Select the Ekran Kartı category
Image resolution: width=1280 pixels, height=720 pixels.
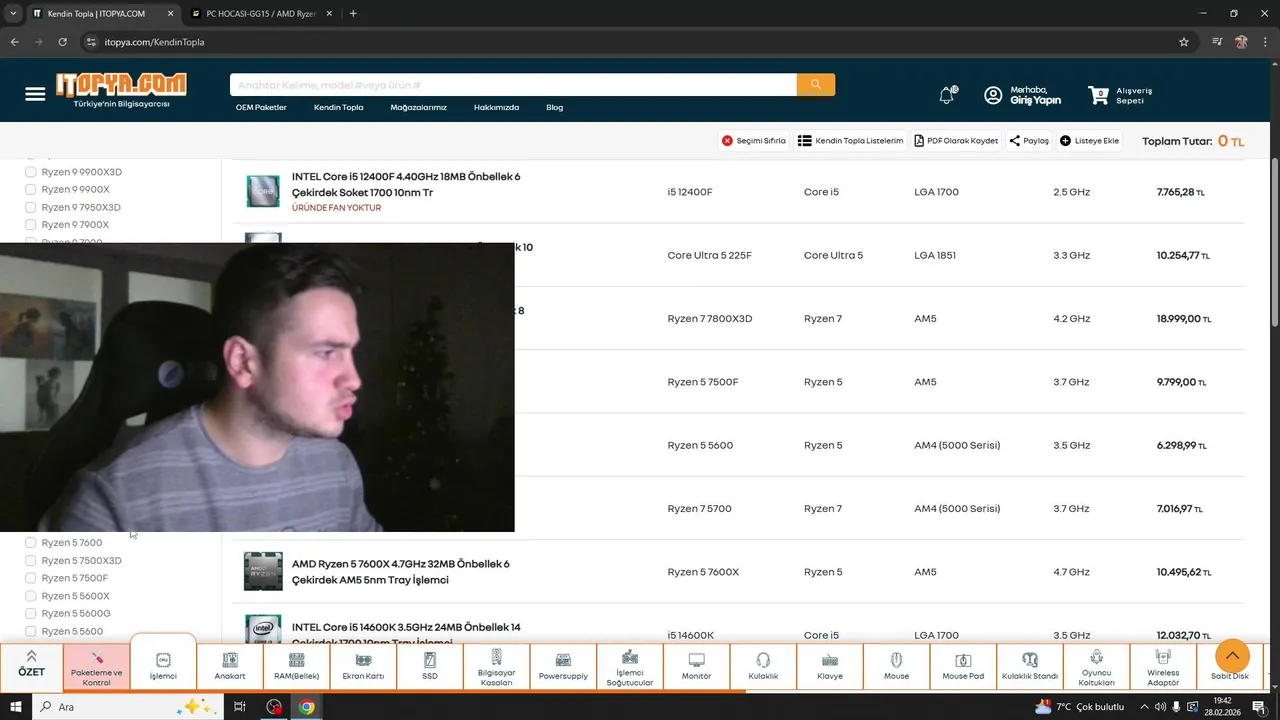click(363, 666)
